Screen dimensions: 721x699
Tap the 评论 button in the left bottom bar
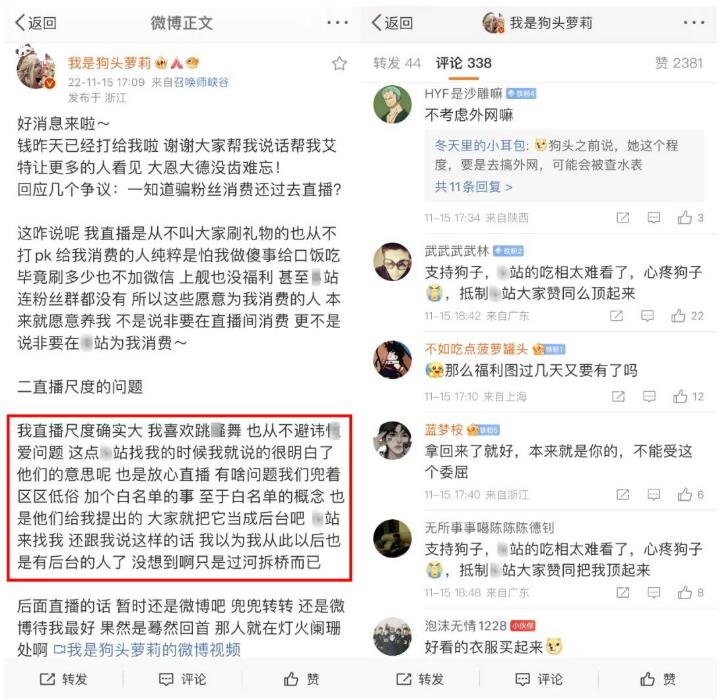click(x=182, y=679)
